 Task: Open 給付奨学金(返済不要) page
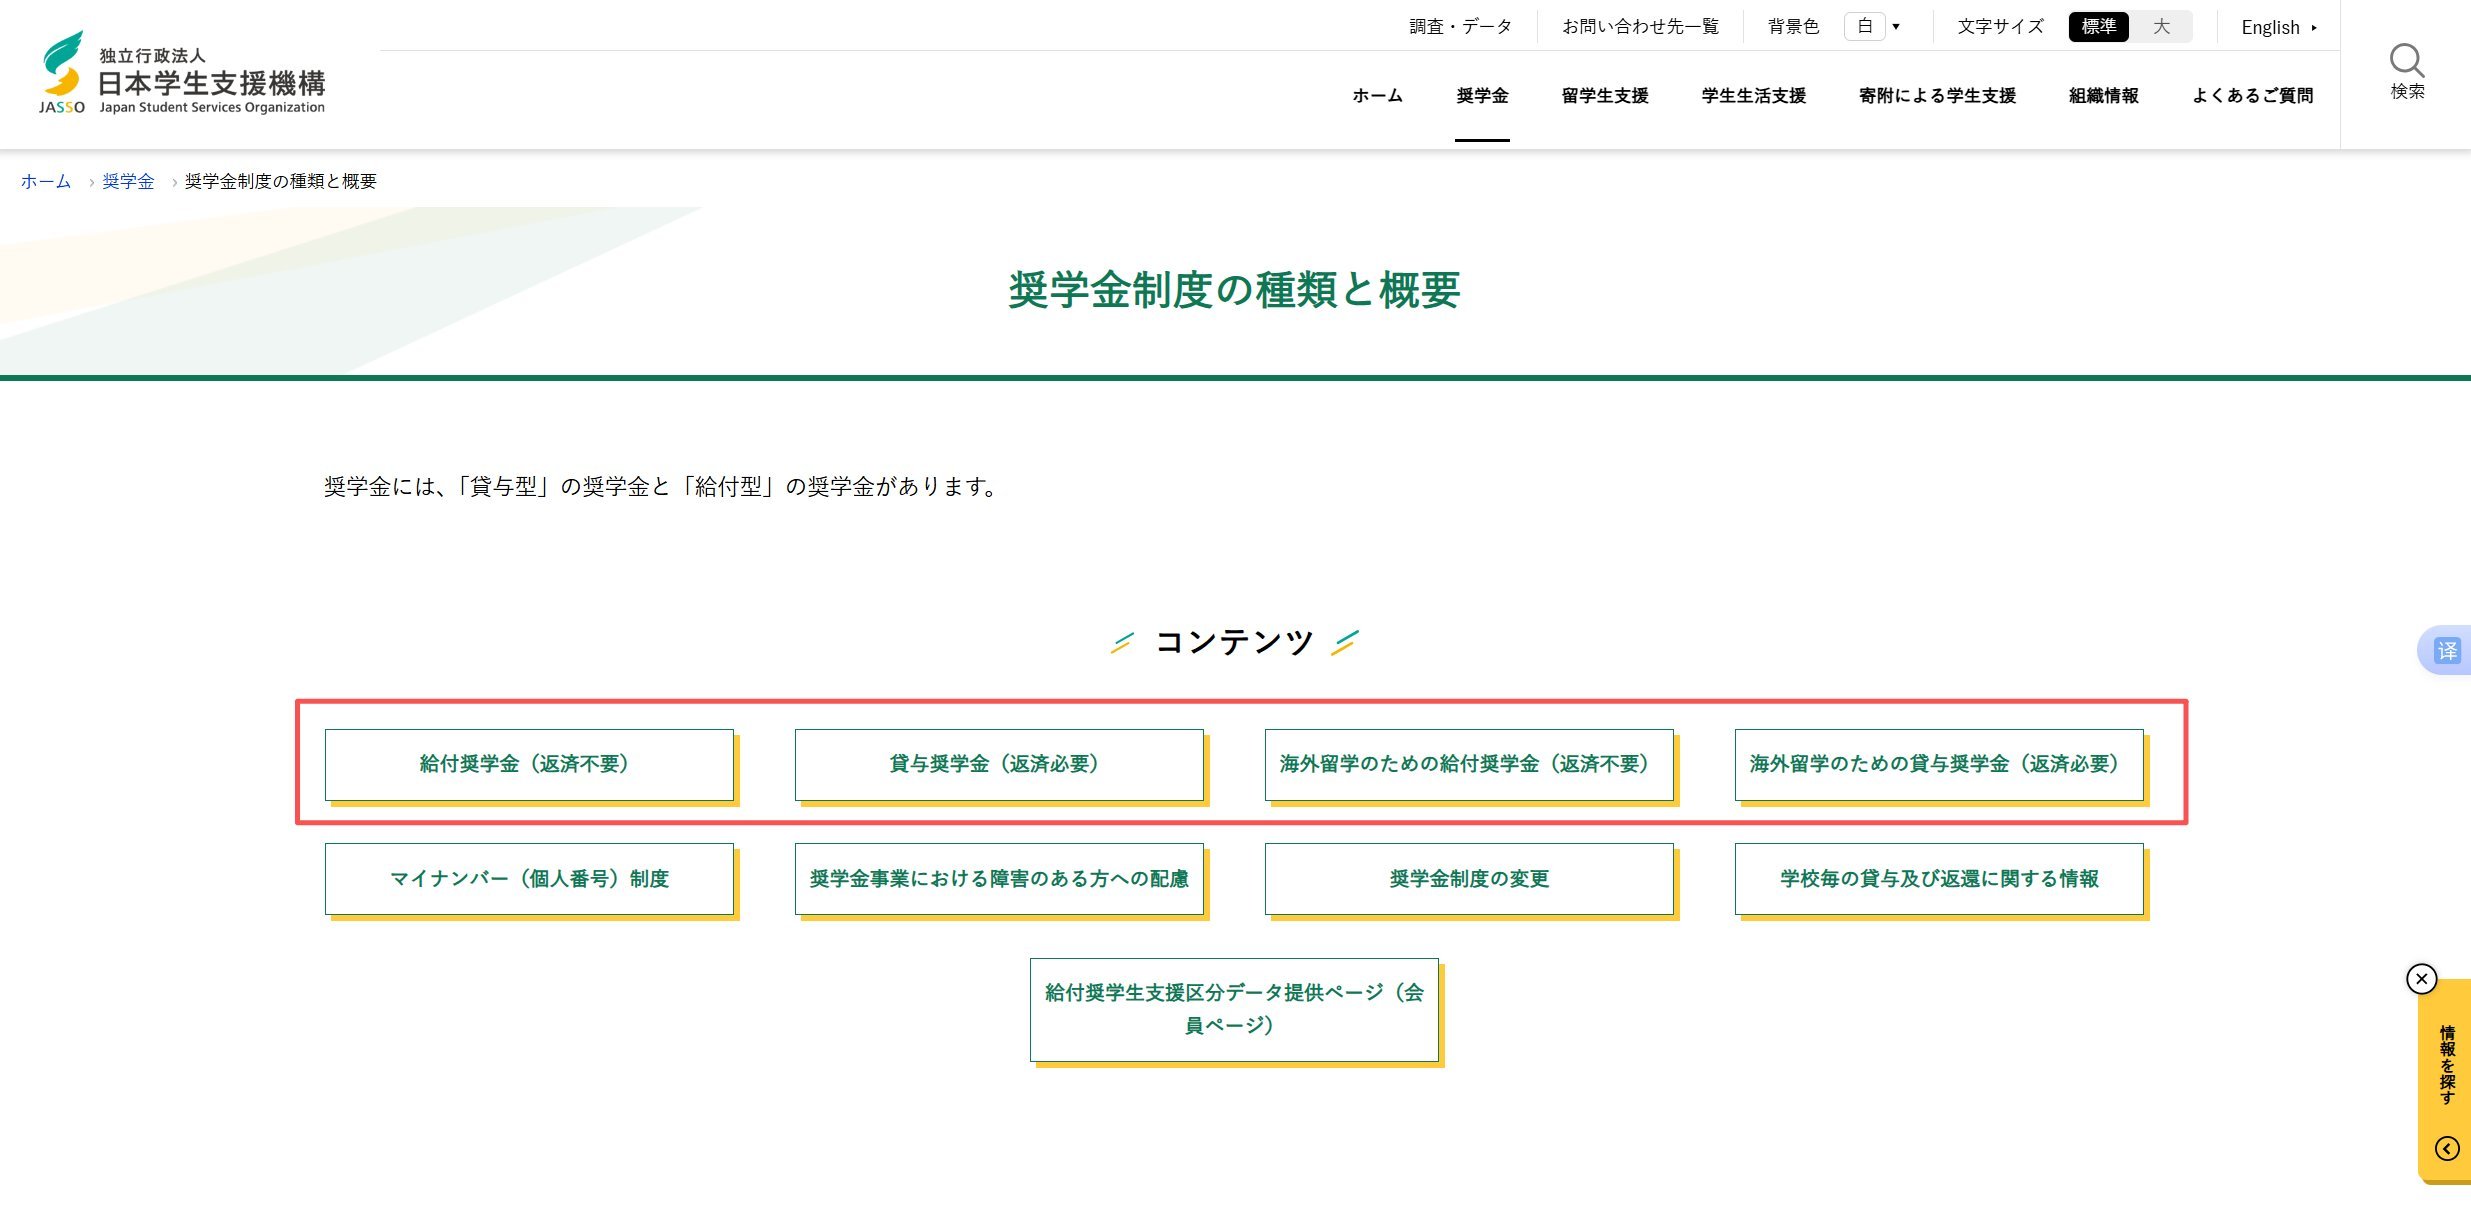pyautogui.click(x=529, y=764)
